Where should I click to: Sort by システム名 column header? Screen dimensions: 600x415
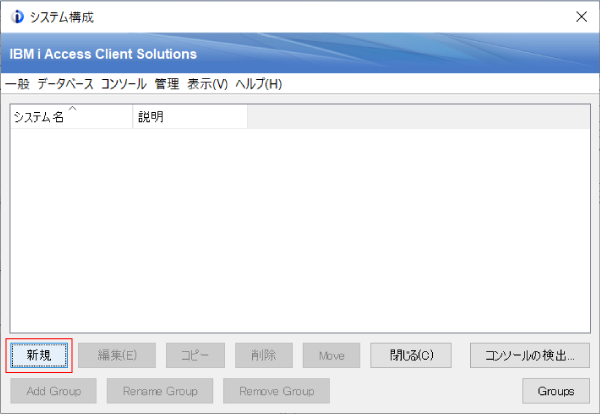point(72,116)
